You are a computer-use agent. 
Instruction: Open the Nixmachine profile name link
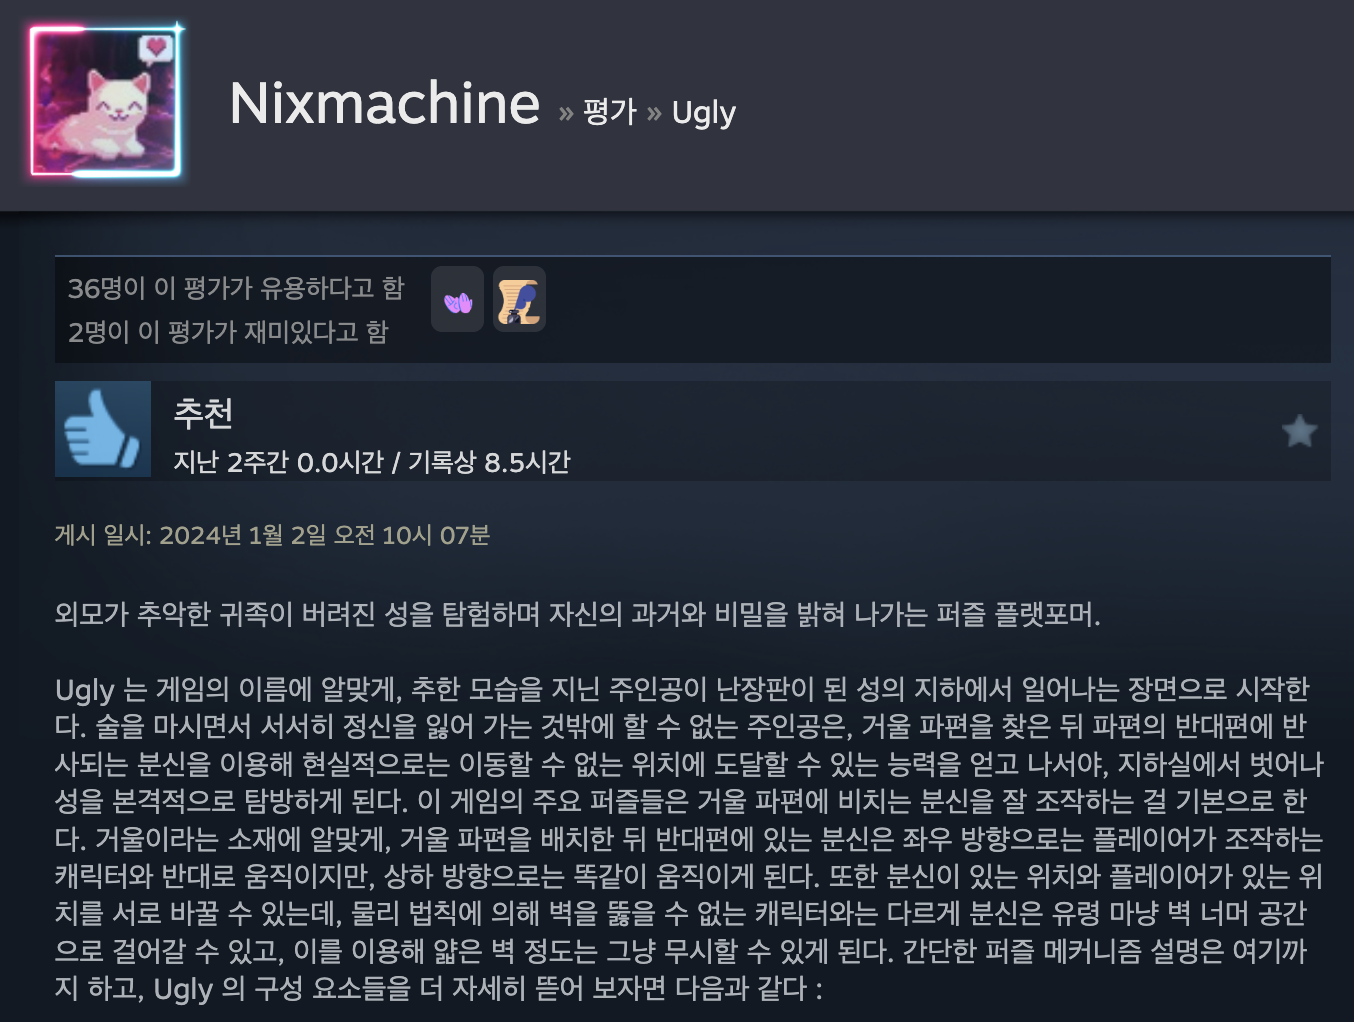point(385,103)
